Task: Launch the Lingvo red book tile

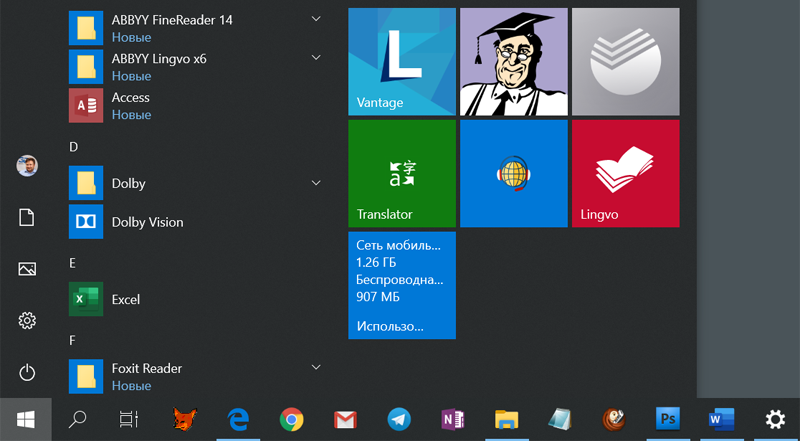Action: 624,173
